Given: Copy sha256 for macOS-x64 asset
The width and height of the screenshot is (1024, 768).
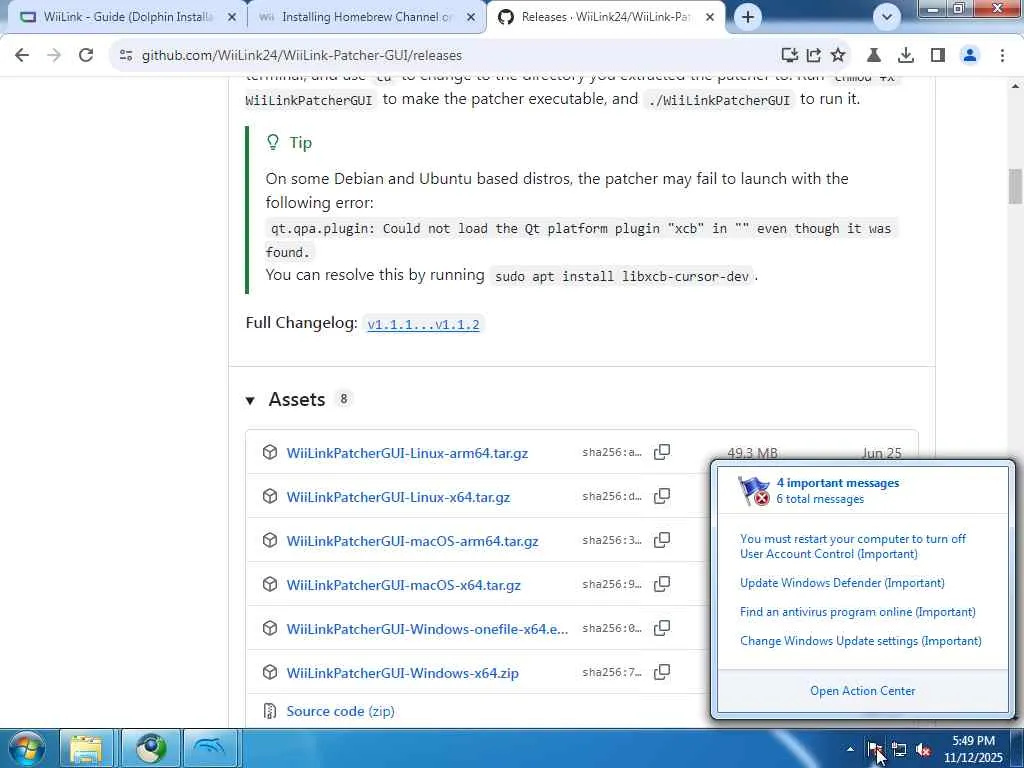Looking at the screenshot, I should point(662,584).
